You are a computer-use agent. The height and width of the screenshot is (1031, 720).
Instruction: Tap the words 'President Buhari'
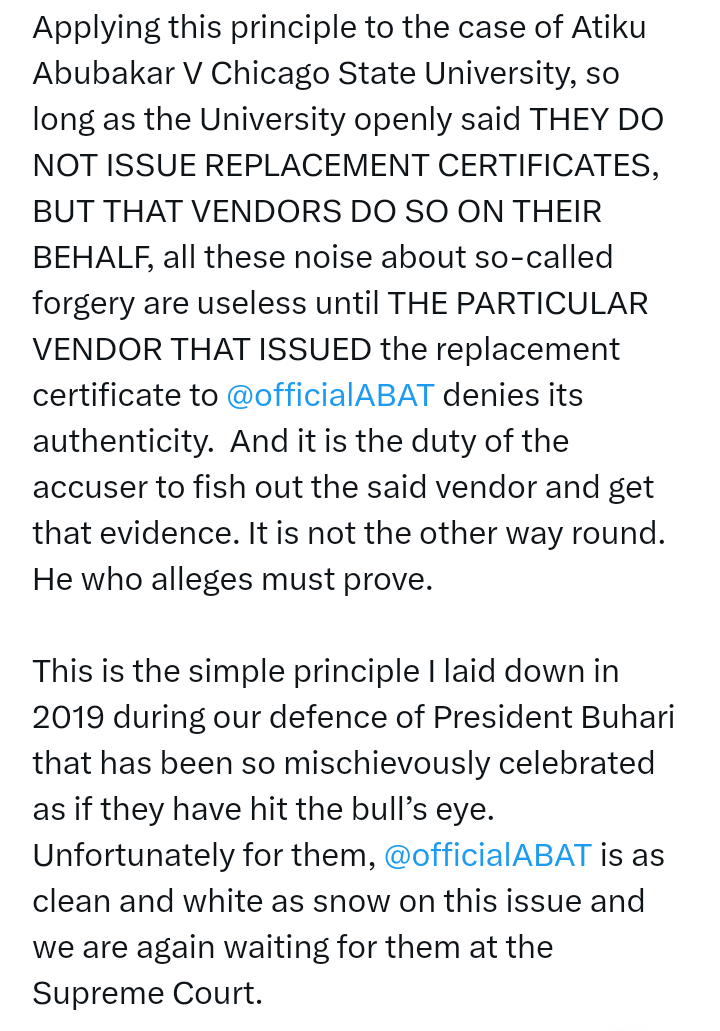tap(553, 717)
